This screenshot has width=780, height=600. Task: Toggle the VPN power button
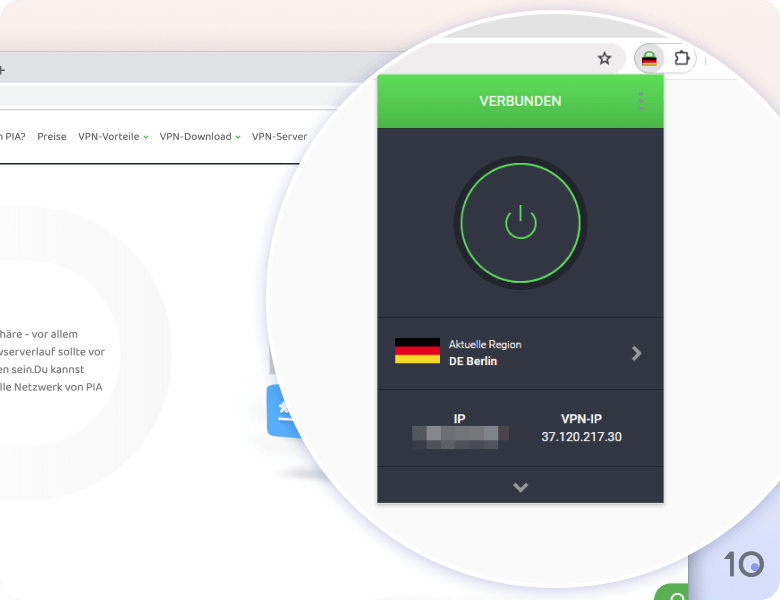click(x=520, y=223)
